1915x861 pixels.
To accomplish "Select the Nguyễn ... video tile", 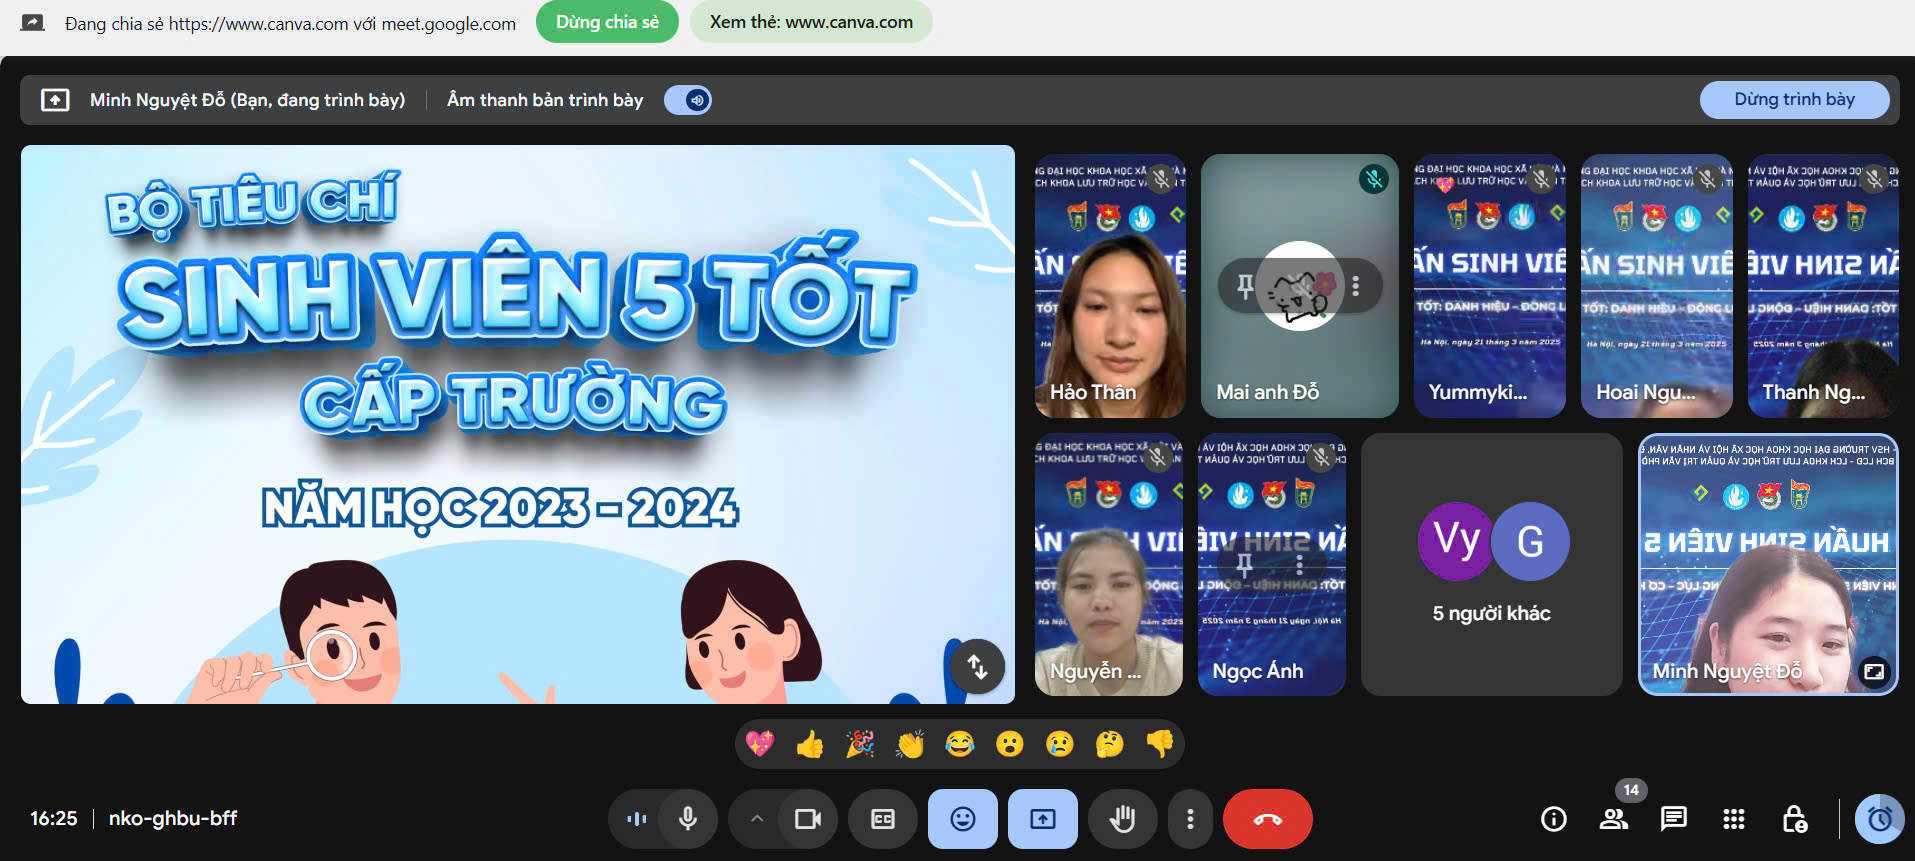I will pos(1110,564).
